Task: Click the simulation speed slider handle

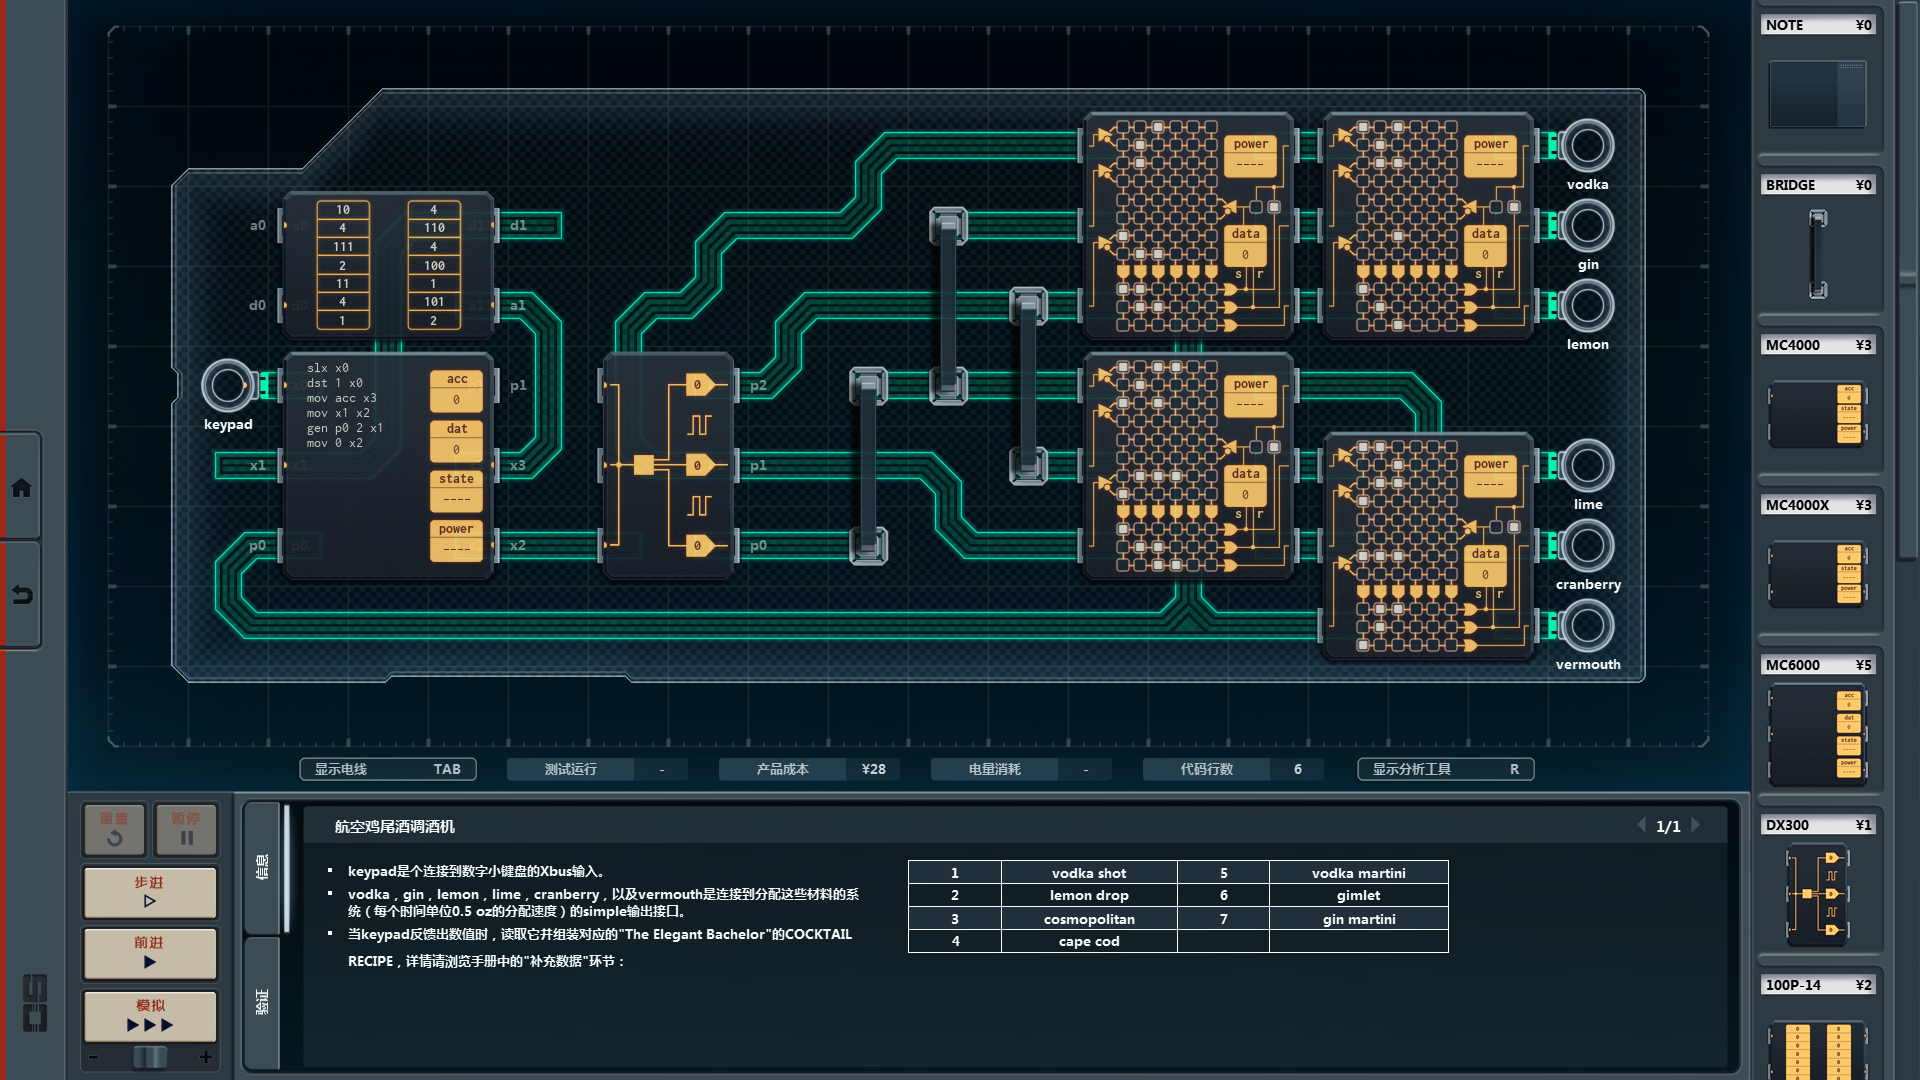Action: point(150,1057)
